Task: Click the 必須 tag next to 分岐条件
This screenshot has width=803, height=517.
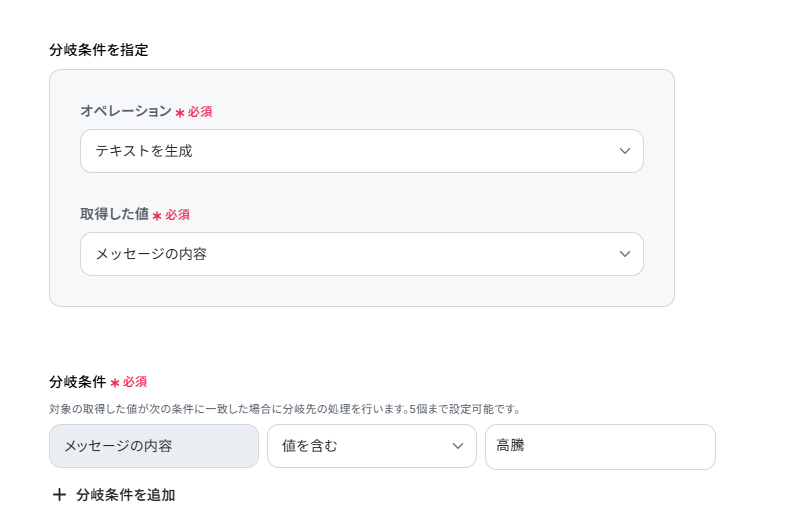Action: 135,382
